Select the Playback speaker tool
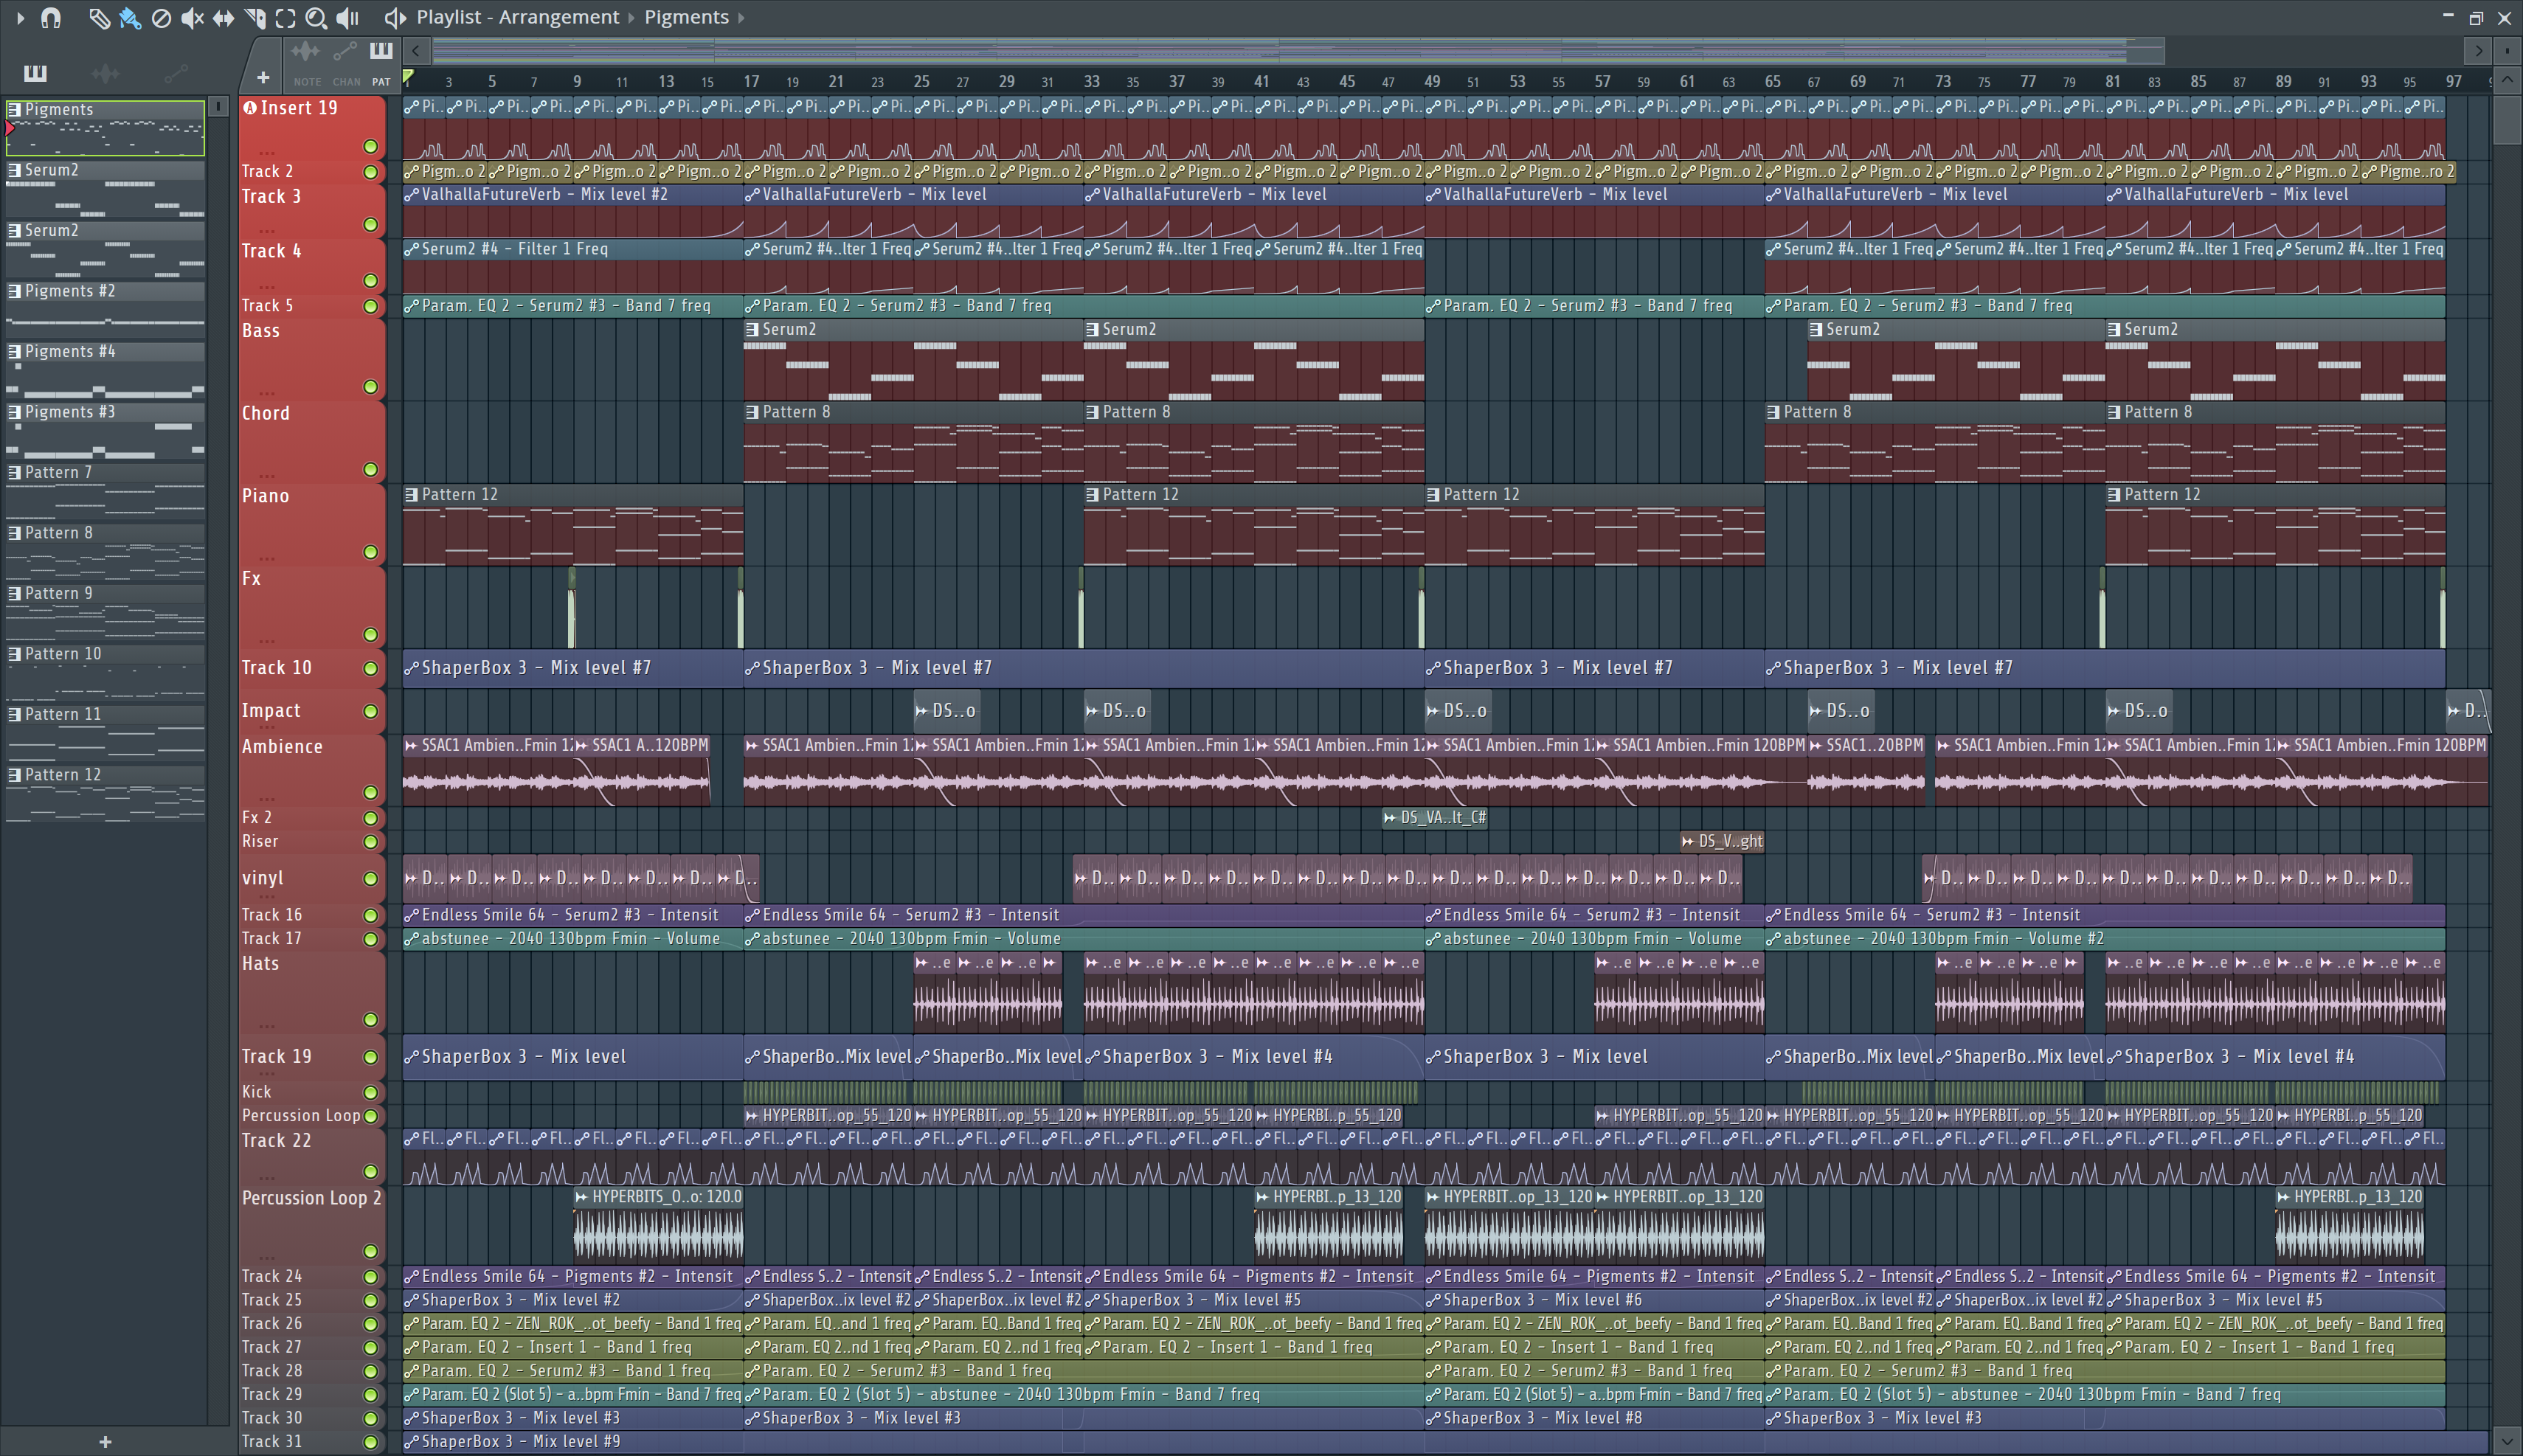Viewport: 2523px width, 1456px height. pyautogui.click(x=348, y=18)
